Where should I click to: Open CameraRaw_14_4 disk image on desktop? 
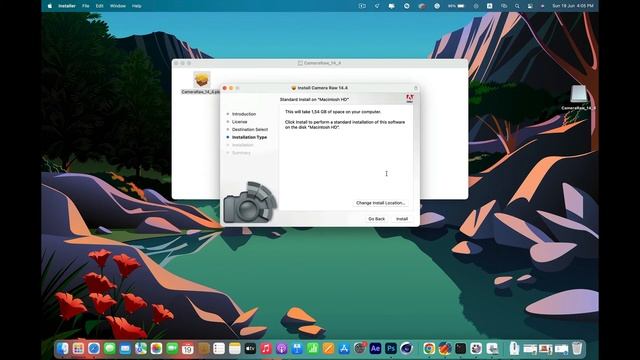point(578,98)
